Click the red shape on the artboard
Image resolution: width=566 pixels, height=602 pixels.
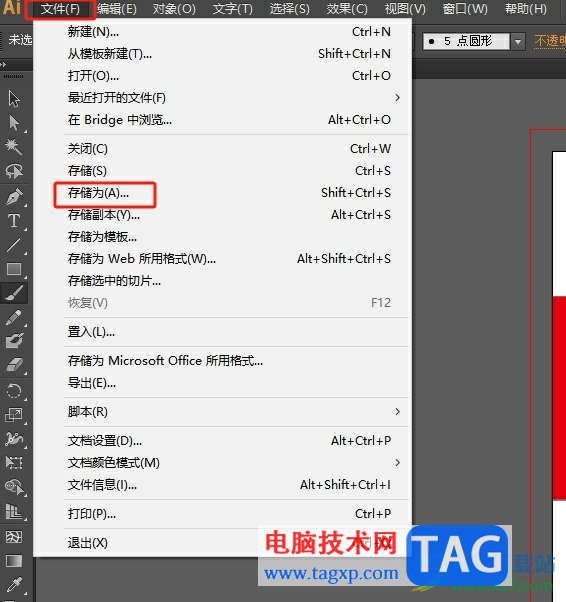(559, 397)
